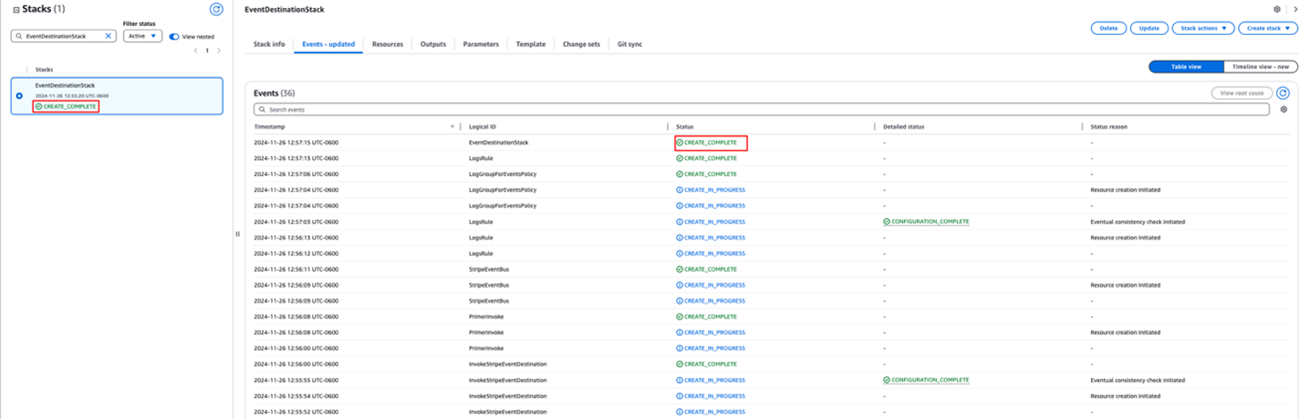Open the Events - updated tab
This screenshot has width=1299, height=419.
(x=329, y=44)
